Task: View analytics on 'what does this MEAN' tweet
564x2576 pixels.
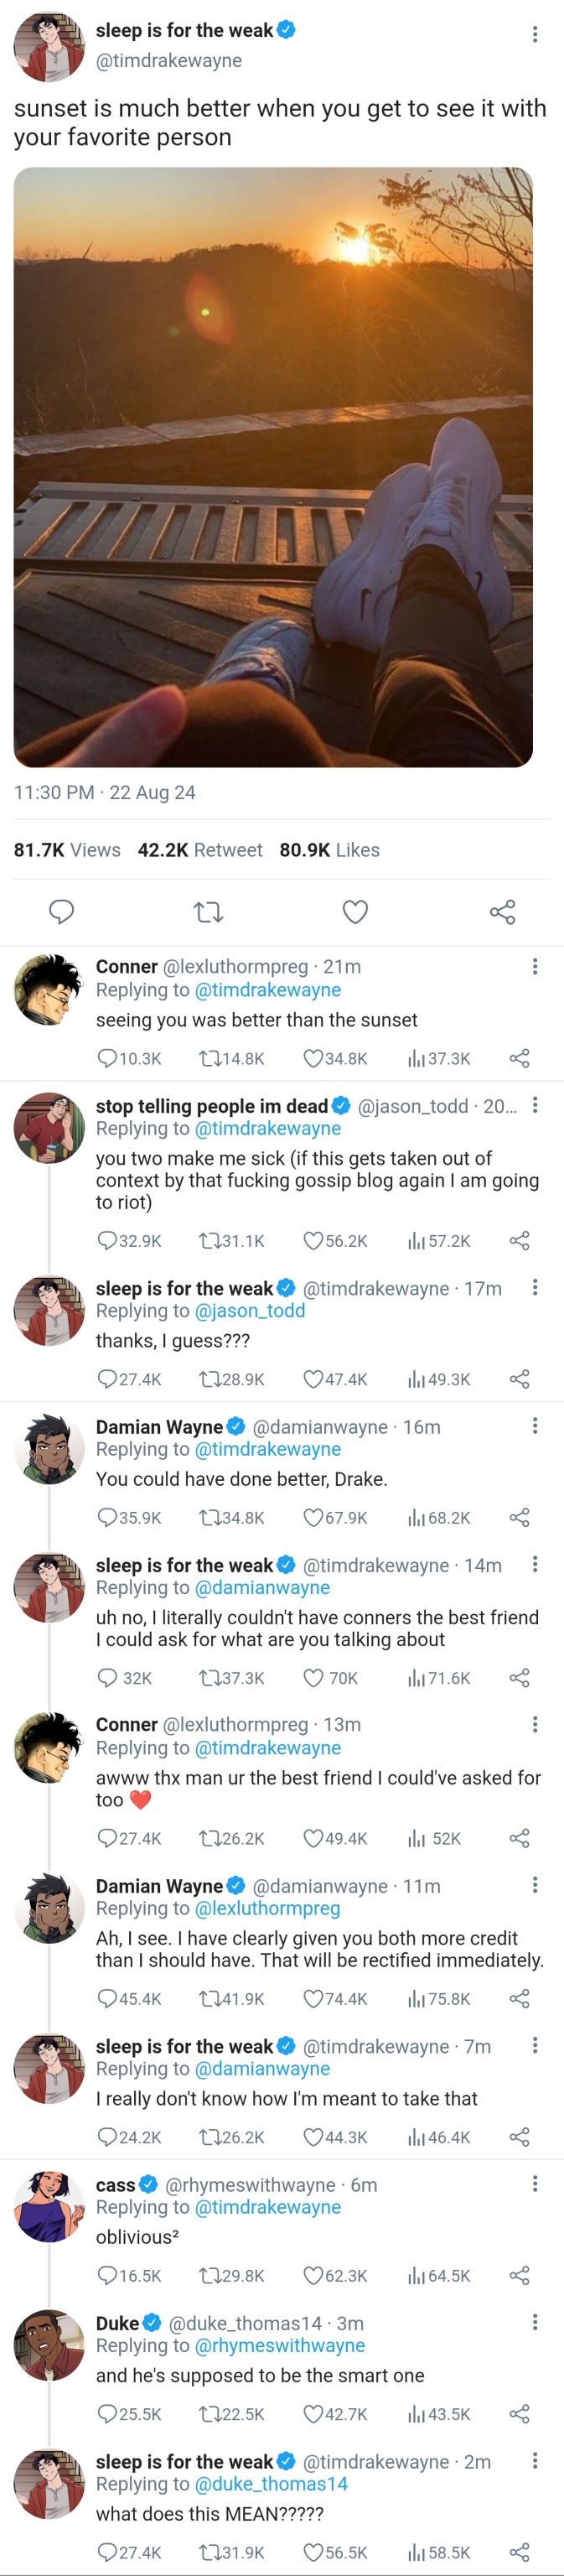Action: tap(417, 2551)
